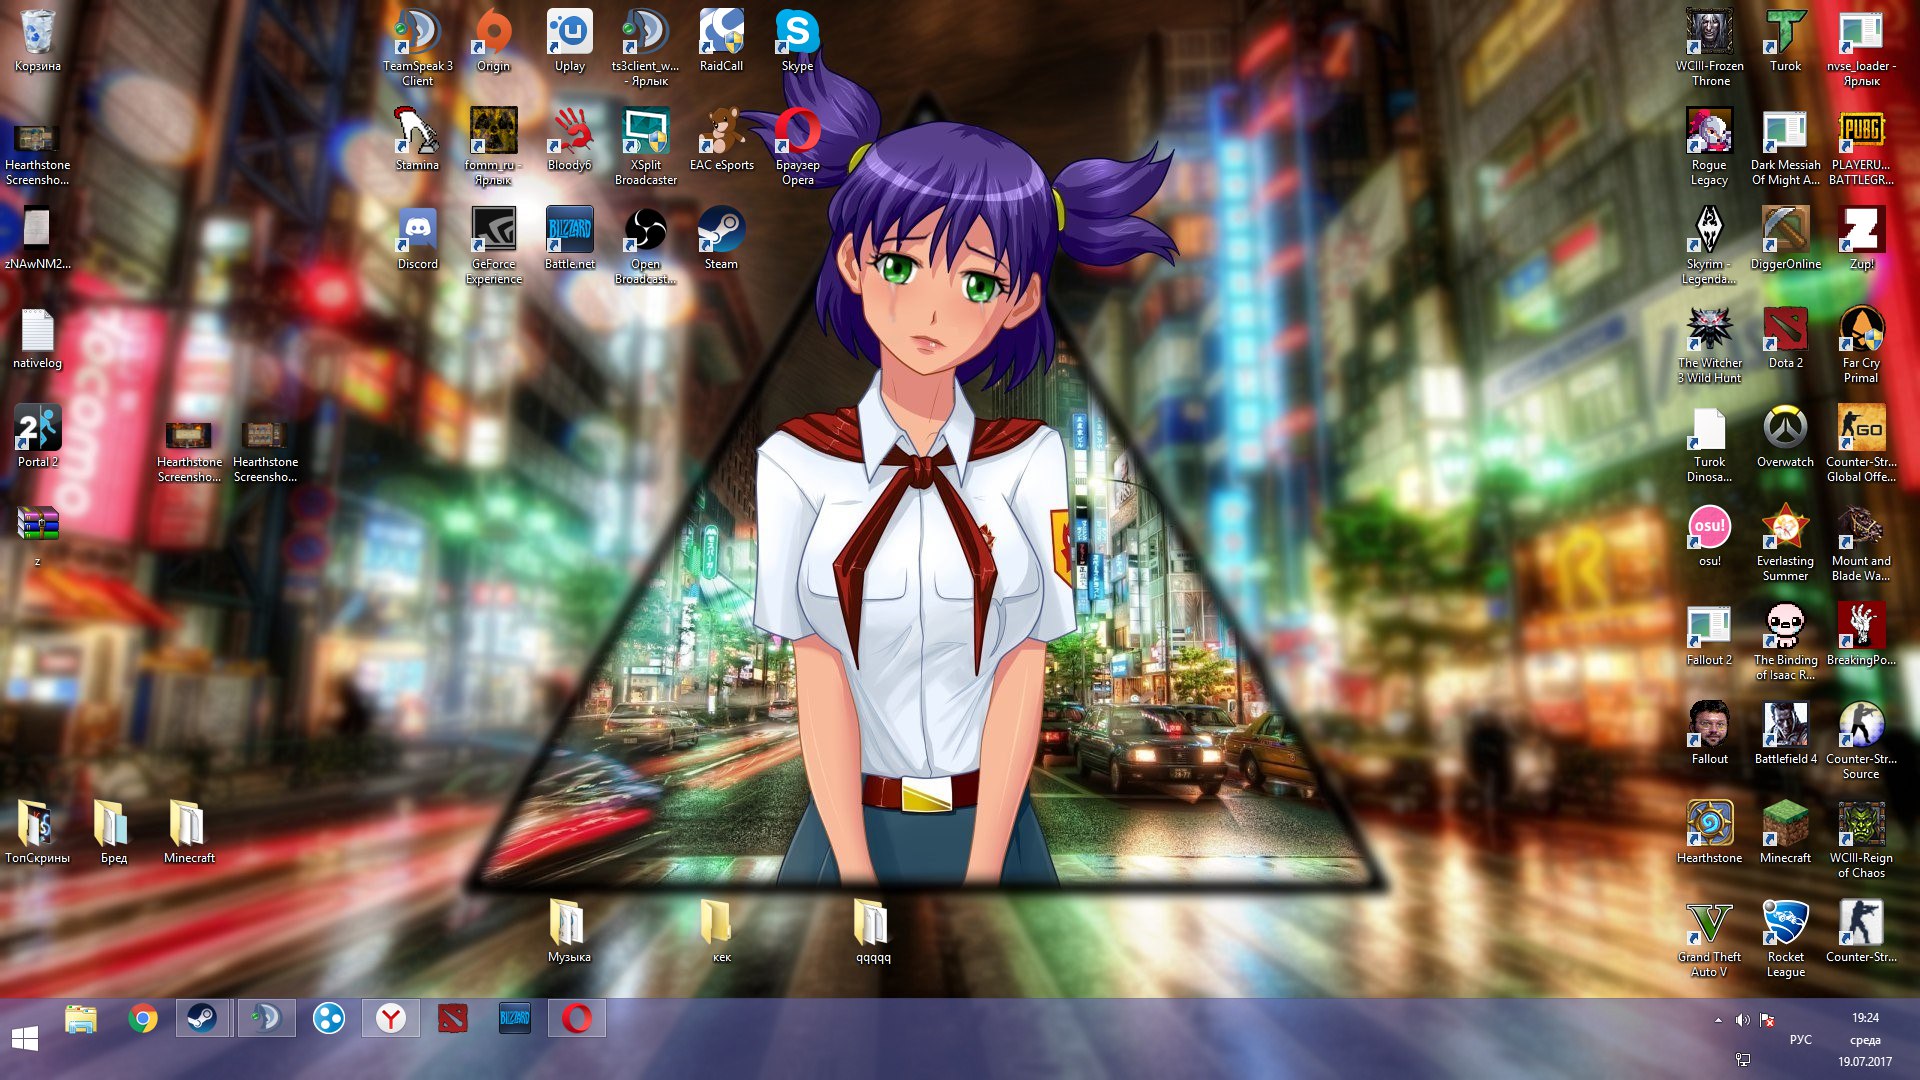
Task: Click the Windows Start button
Action: click(x=25, y=1038)
